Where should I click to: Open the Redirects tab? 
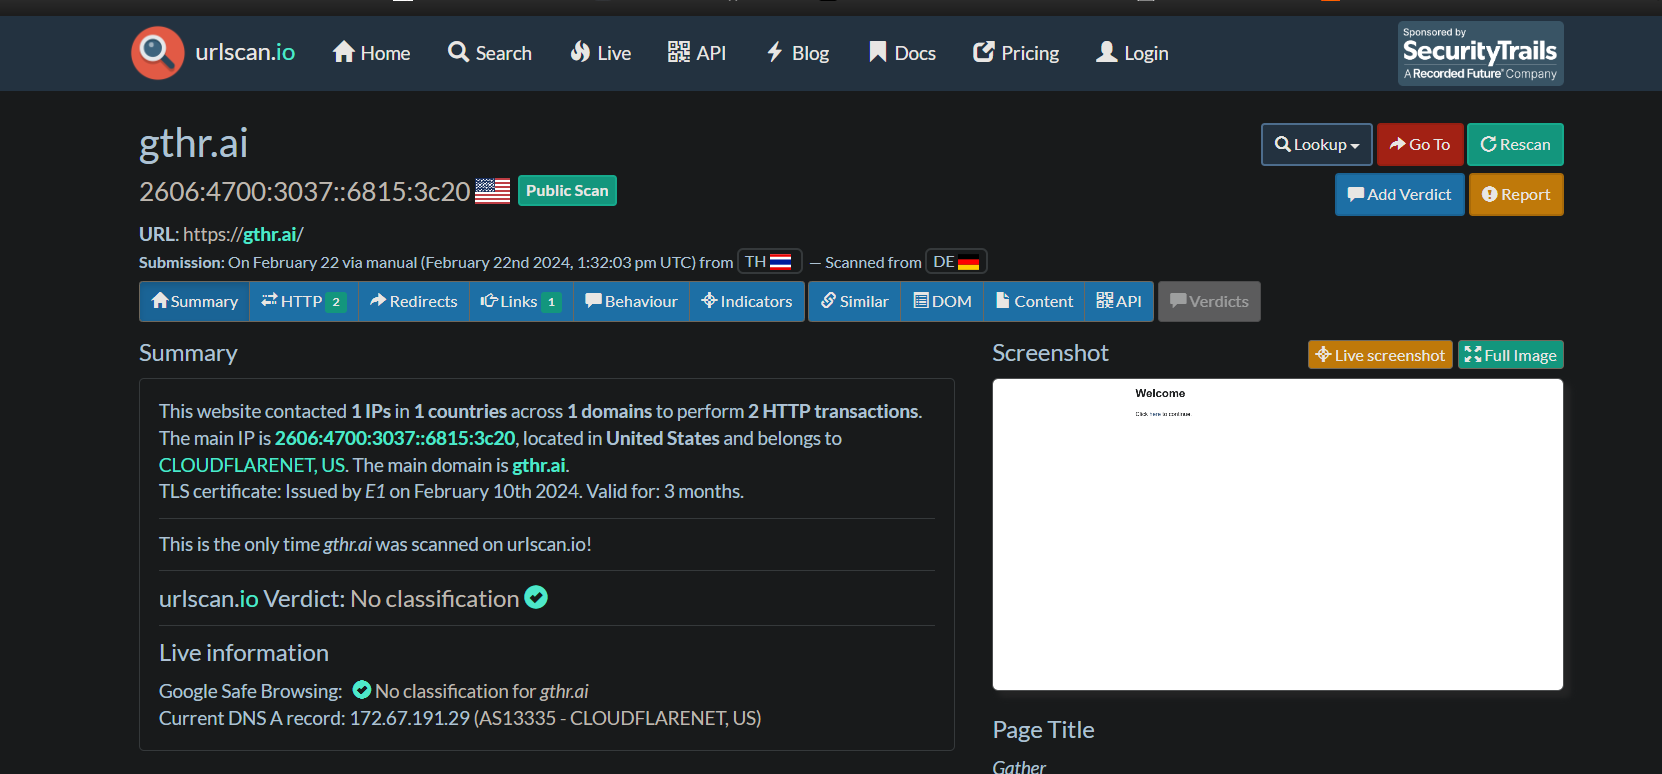tap(414, 302)
